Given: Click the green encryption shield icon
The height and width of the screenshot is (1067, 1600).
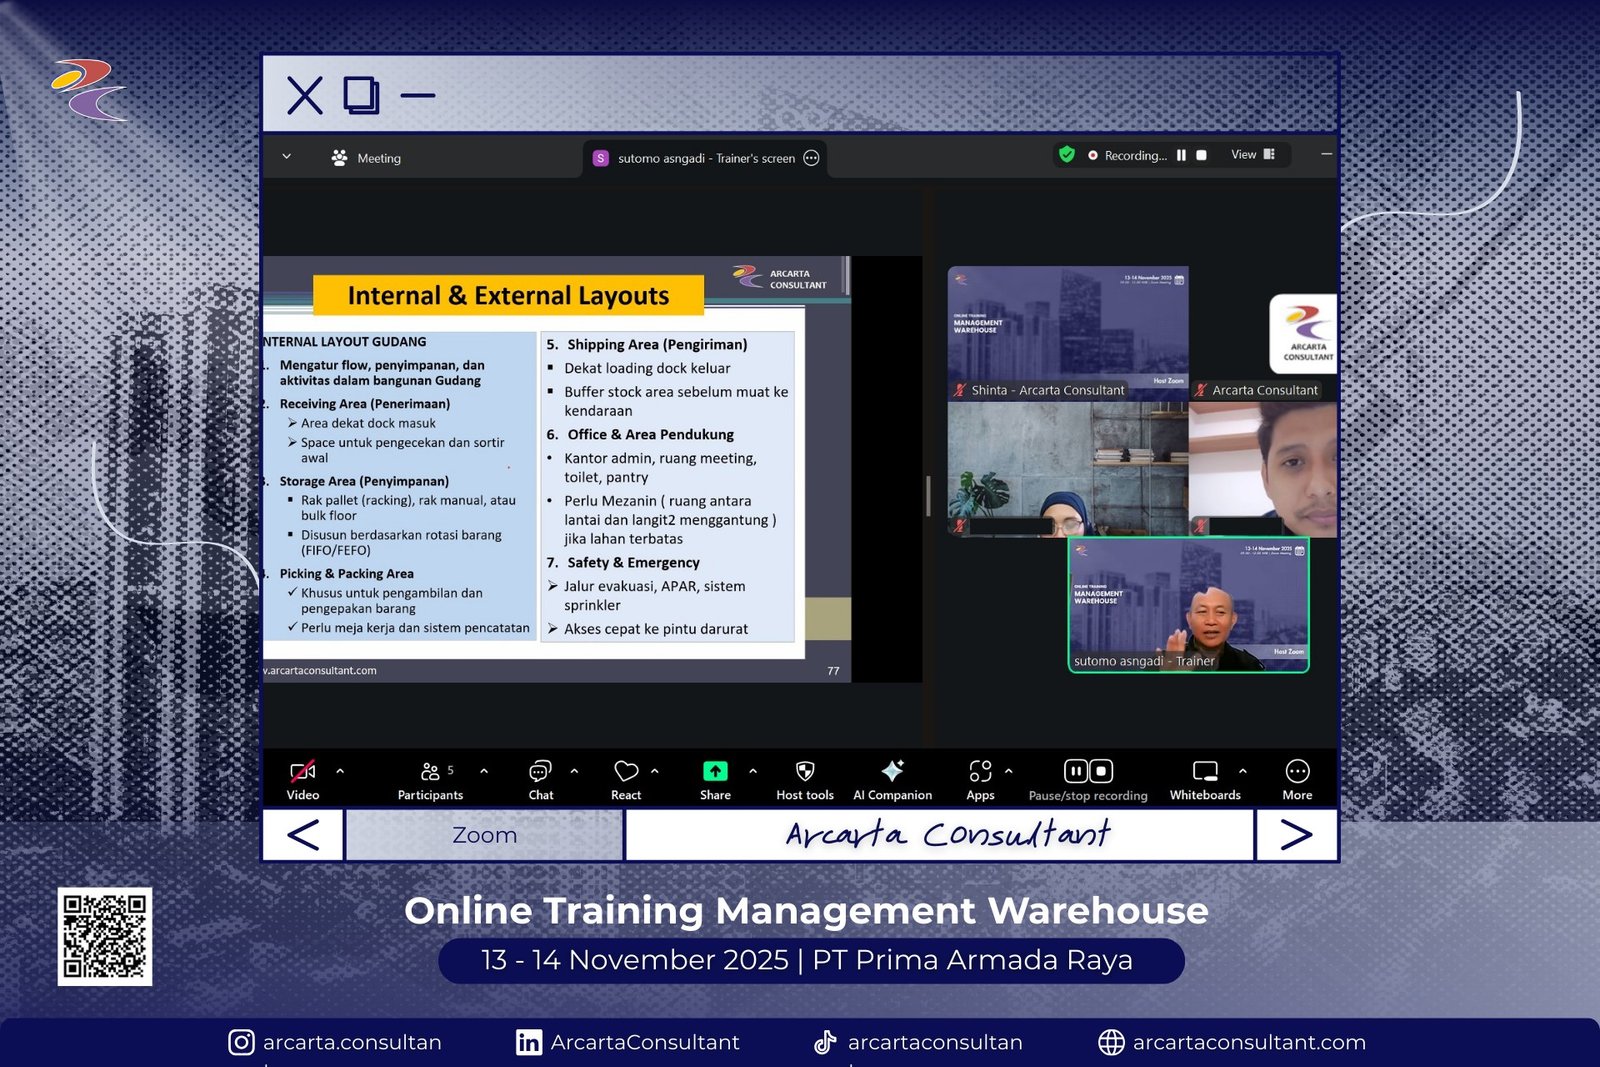Looking at the screenshot, I should point(1067,154).
